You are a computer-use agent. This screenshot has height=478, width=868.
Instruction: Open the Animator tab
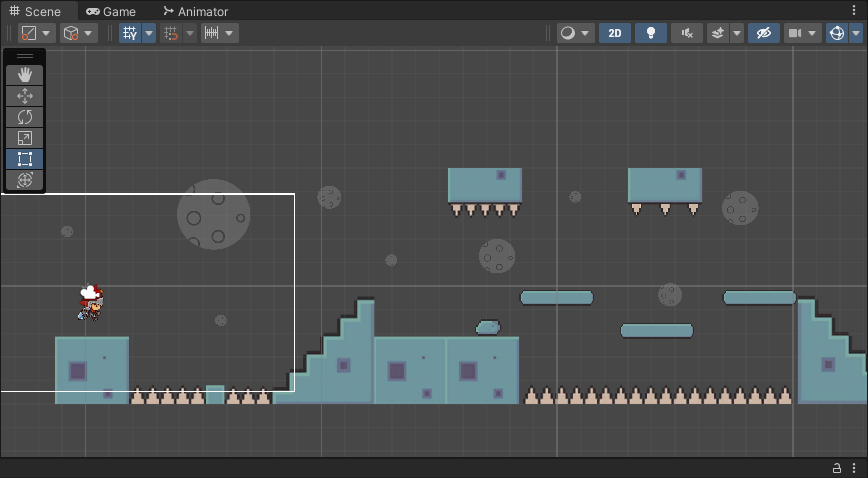[195, 11]
